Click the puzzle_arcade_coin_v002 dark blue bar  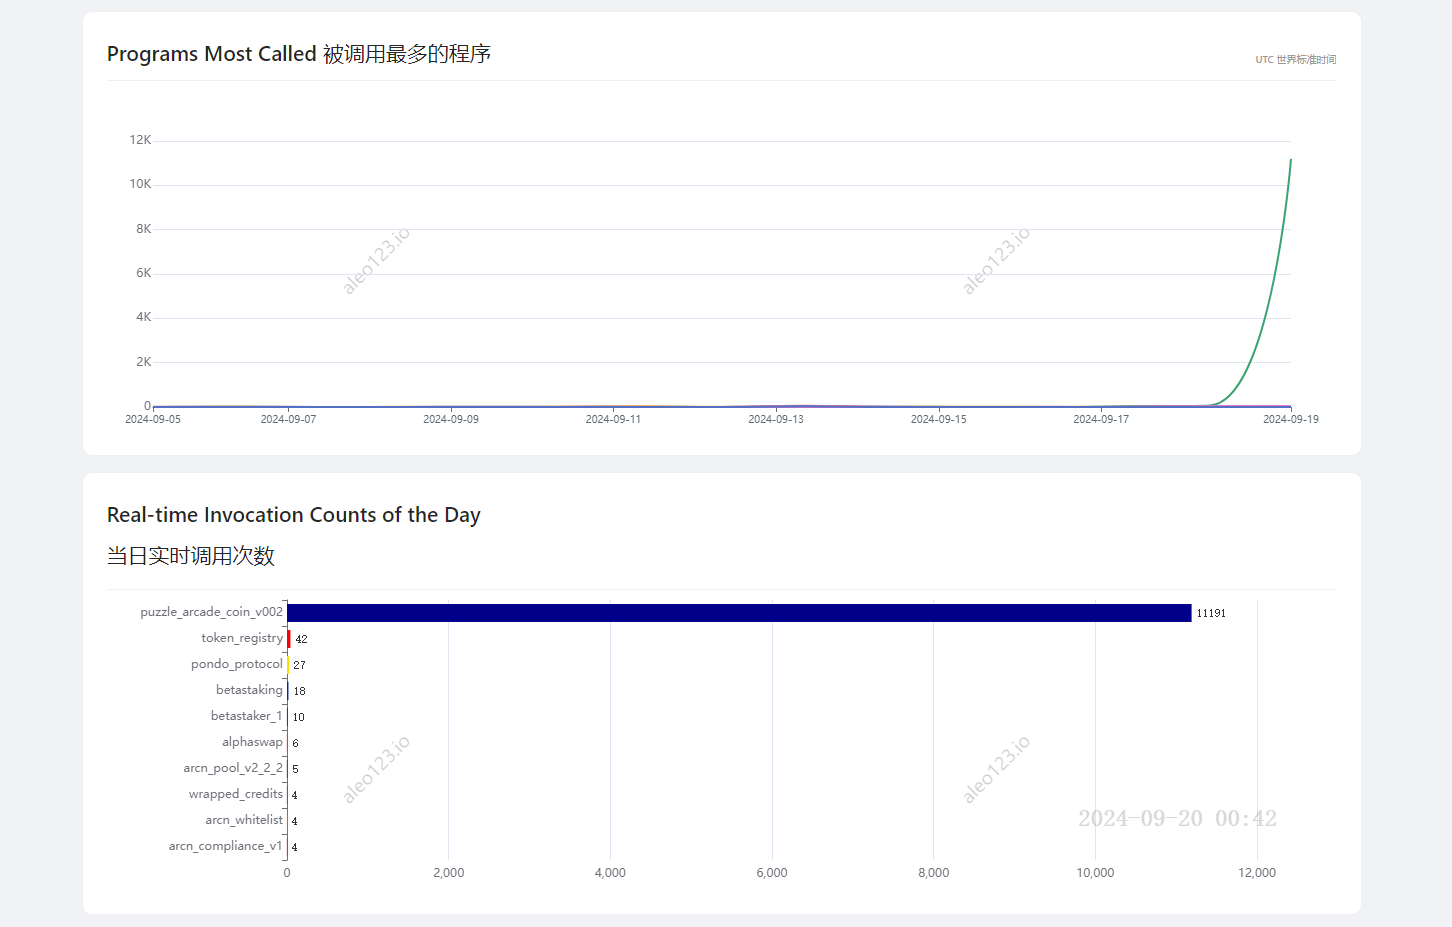tap(739, 613)
